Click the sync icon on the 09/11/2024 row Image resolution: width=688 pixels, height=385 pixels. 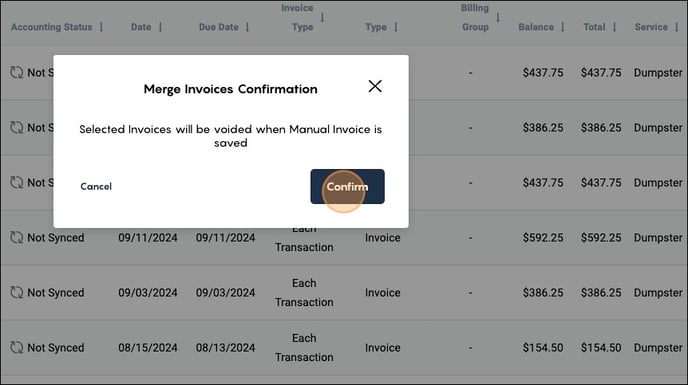tap(17, 237)
